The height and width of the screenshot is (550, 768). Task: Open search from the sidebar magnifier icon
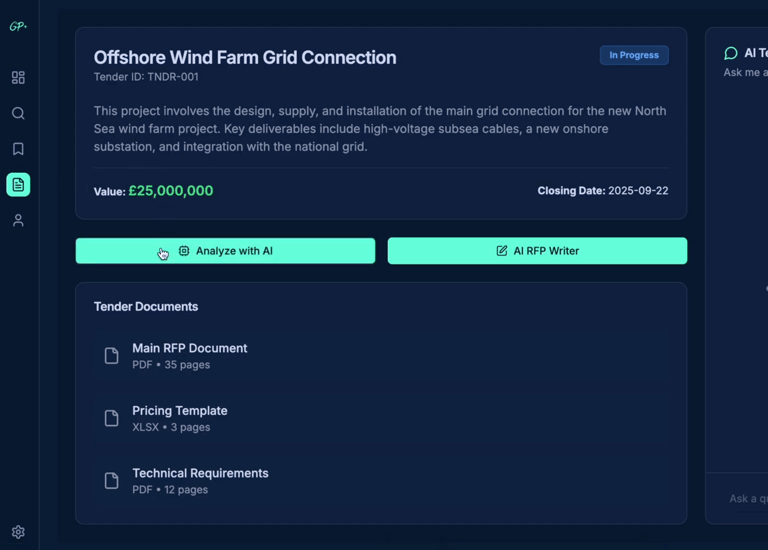18,113
